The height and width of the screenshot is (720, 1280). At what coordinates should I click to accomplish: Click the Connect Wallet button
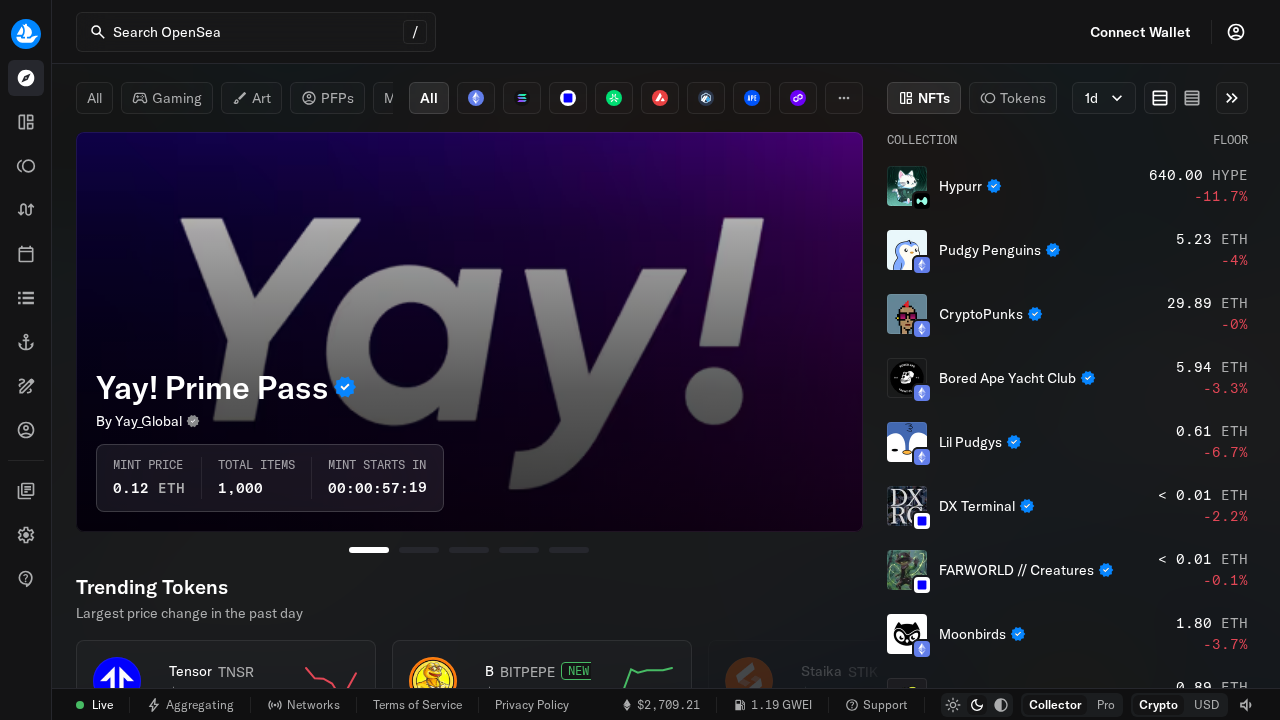click(1140, 32)
